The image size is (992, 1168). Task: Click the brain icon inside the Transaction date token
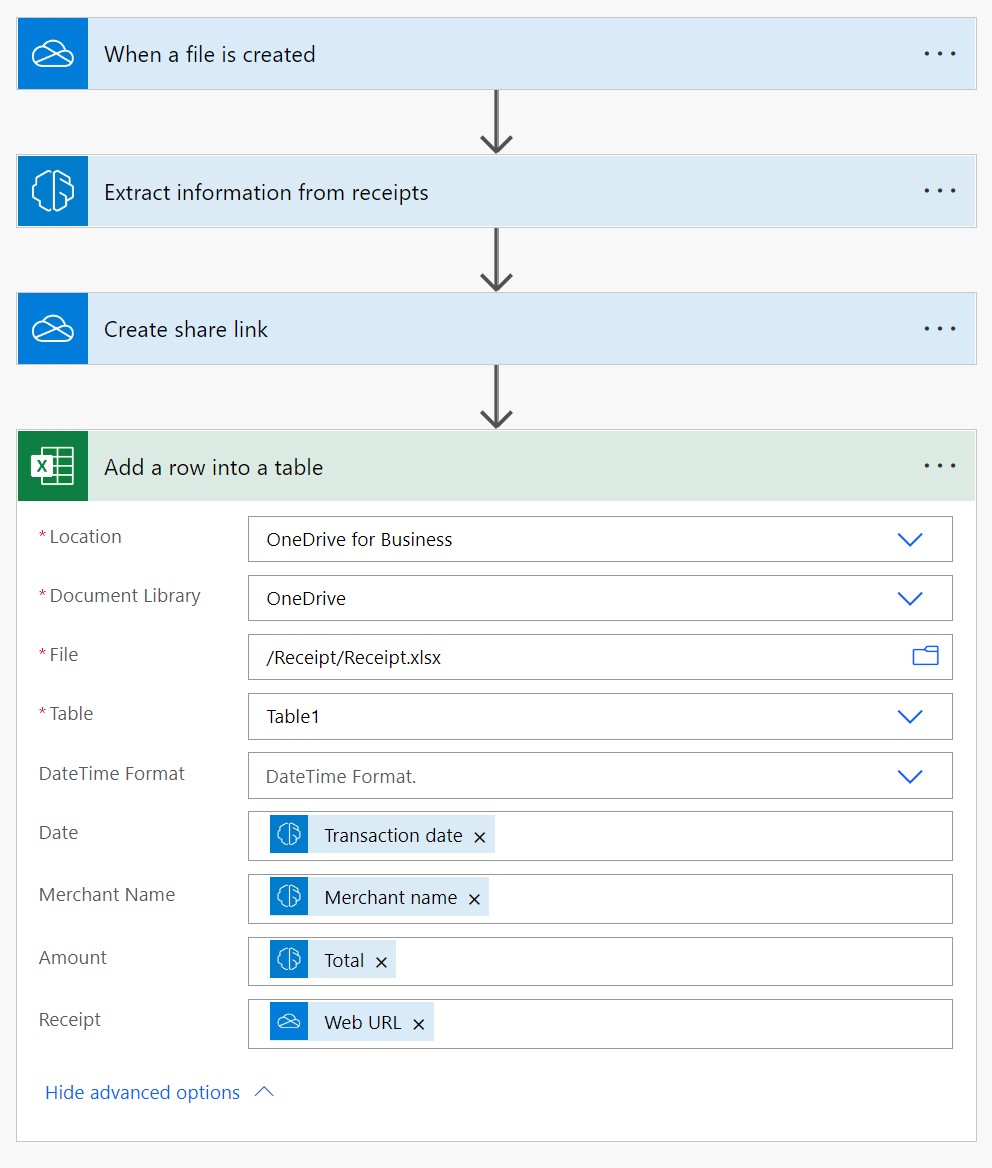288,835
